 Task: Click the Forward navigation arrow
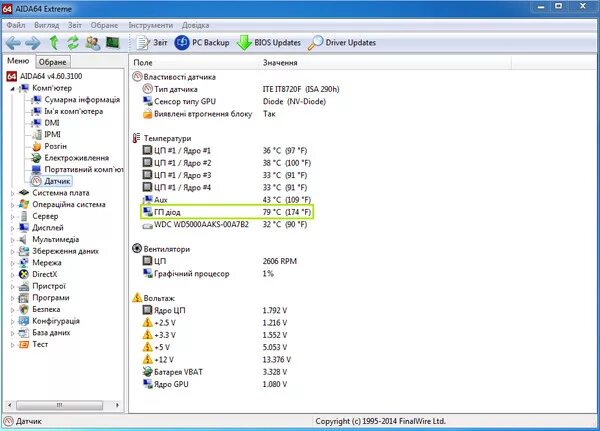point(33,43)
